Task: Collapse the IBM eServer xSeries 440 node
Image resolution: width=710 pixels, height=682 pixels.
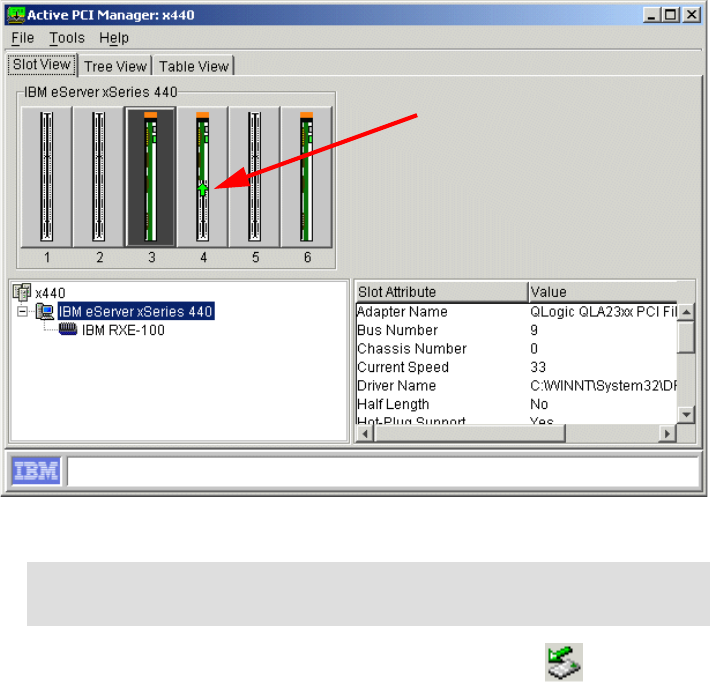Action: pyautogui.click(x=22, y=312)
